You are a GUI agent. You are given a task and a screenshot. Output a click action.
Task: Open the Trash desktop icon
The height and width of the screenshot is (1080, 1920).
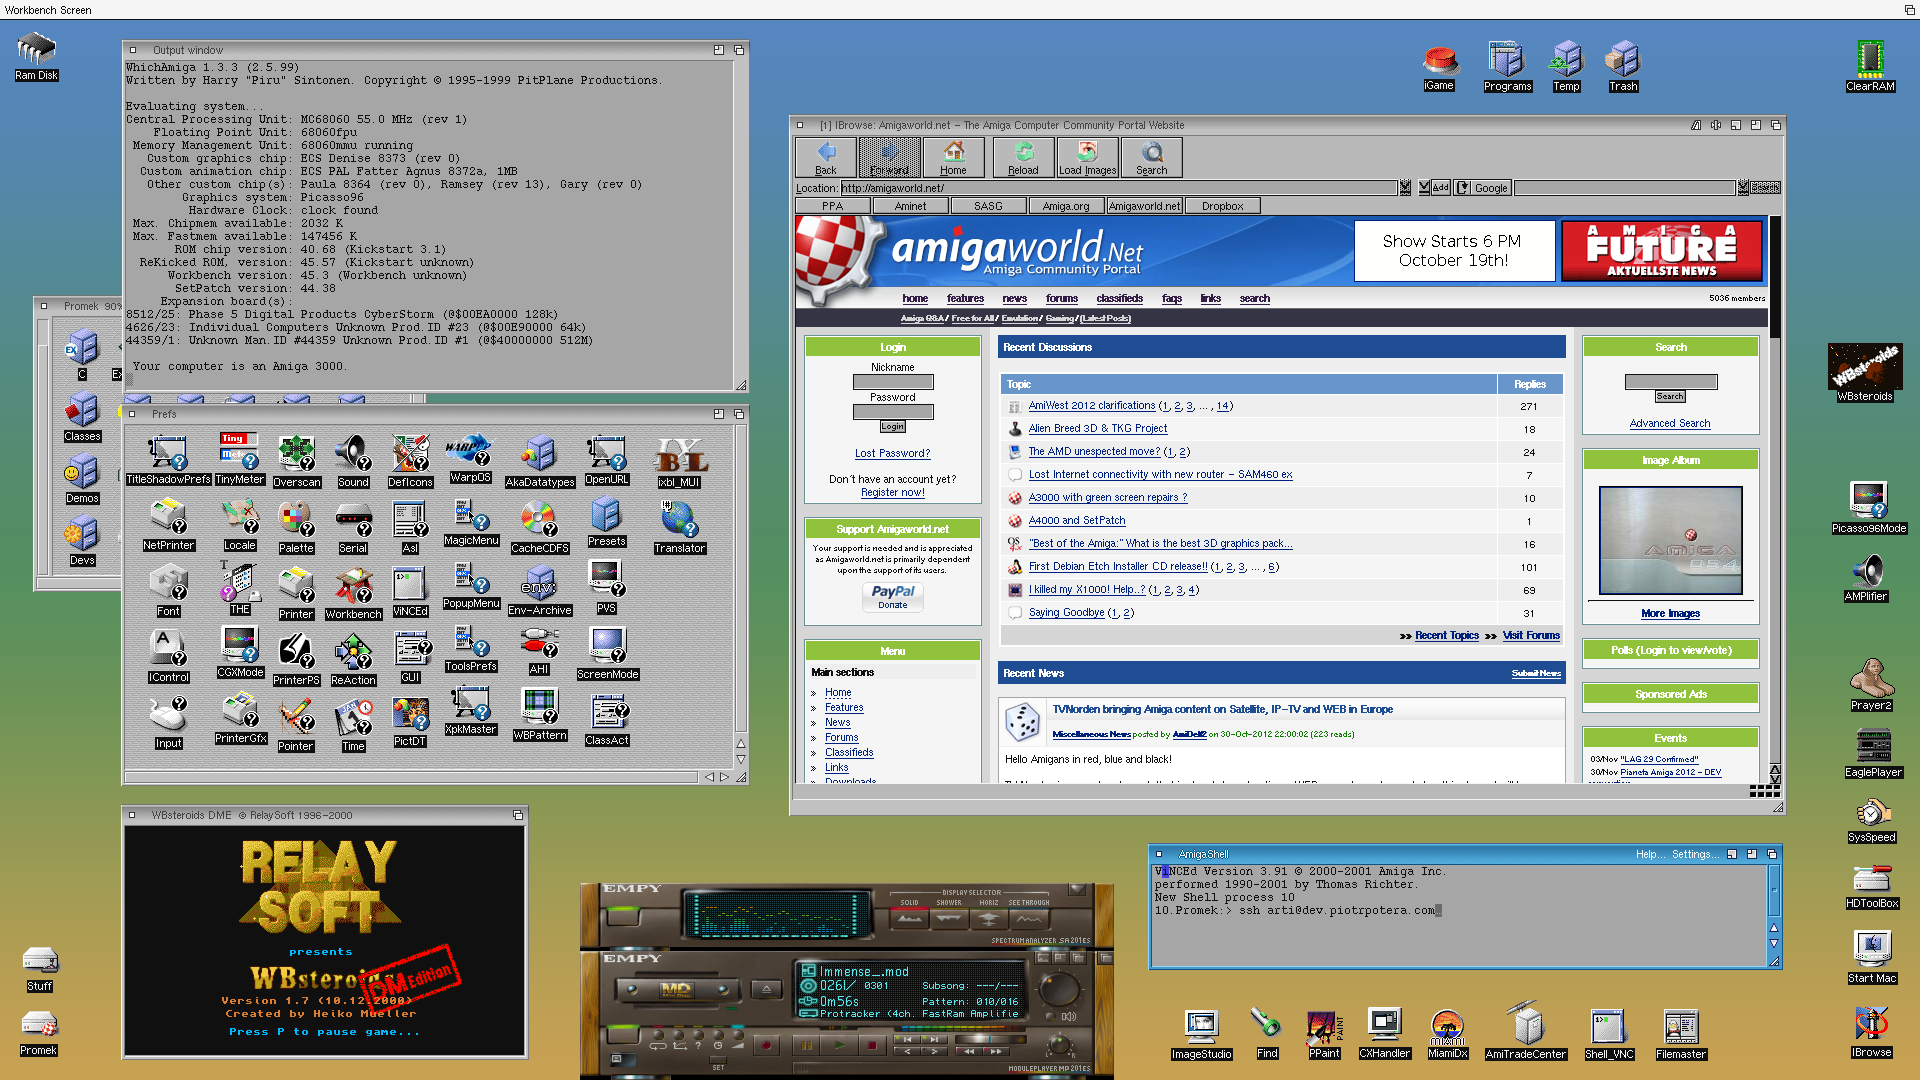tap(1623, 66)
